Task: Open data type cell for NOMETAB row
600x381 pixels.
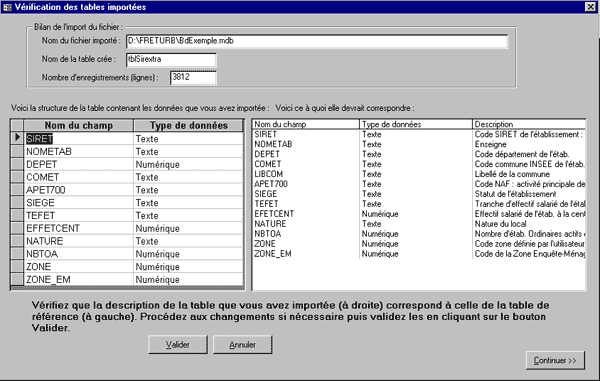Action: point(188,151)
